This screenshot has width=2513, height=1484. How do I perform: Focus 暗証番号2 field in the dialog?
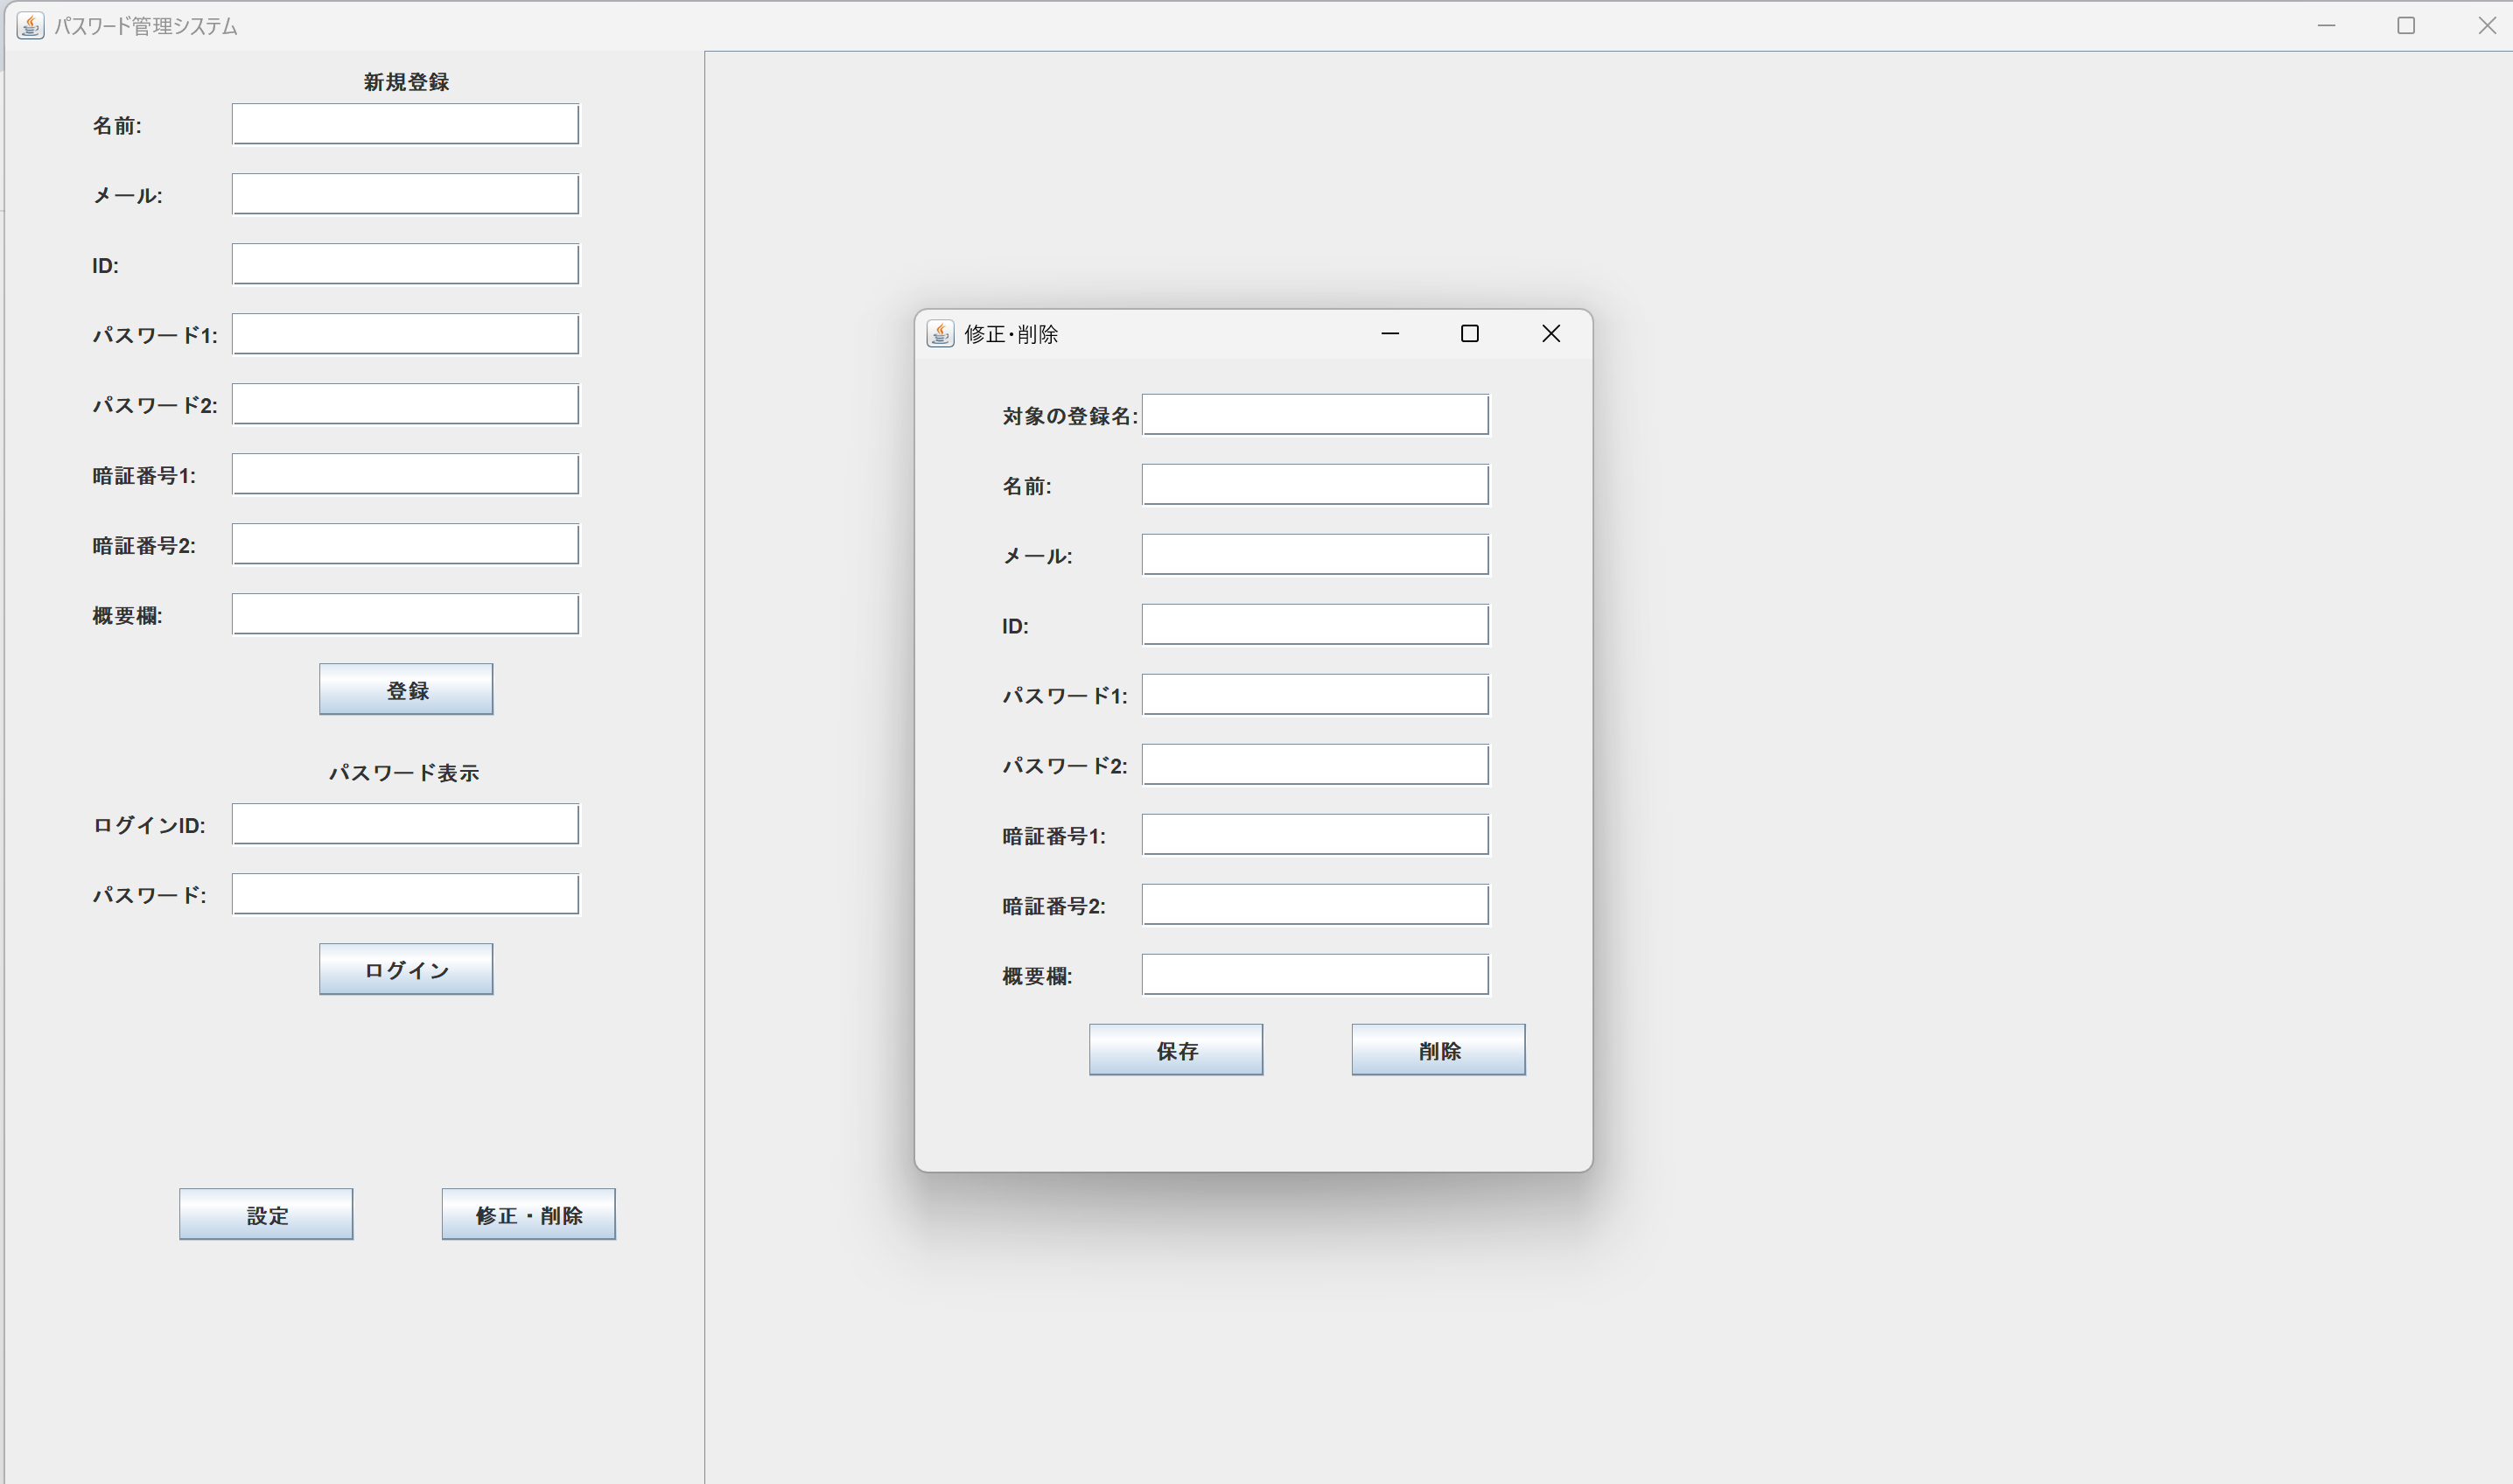point(1315,905)
